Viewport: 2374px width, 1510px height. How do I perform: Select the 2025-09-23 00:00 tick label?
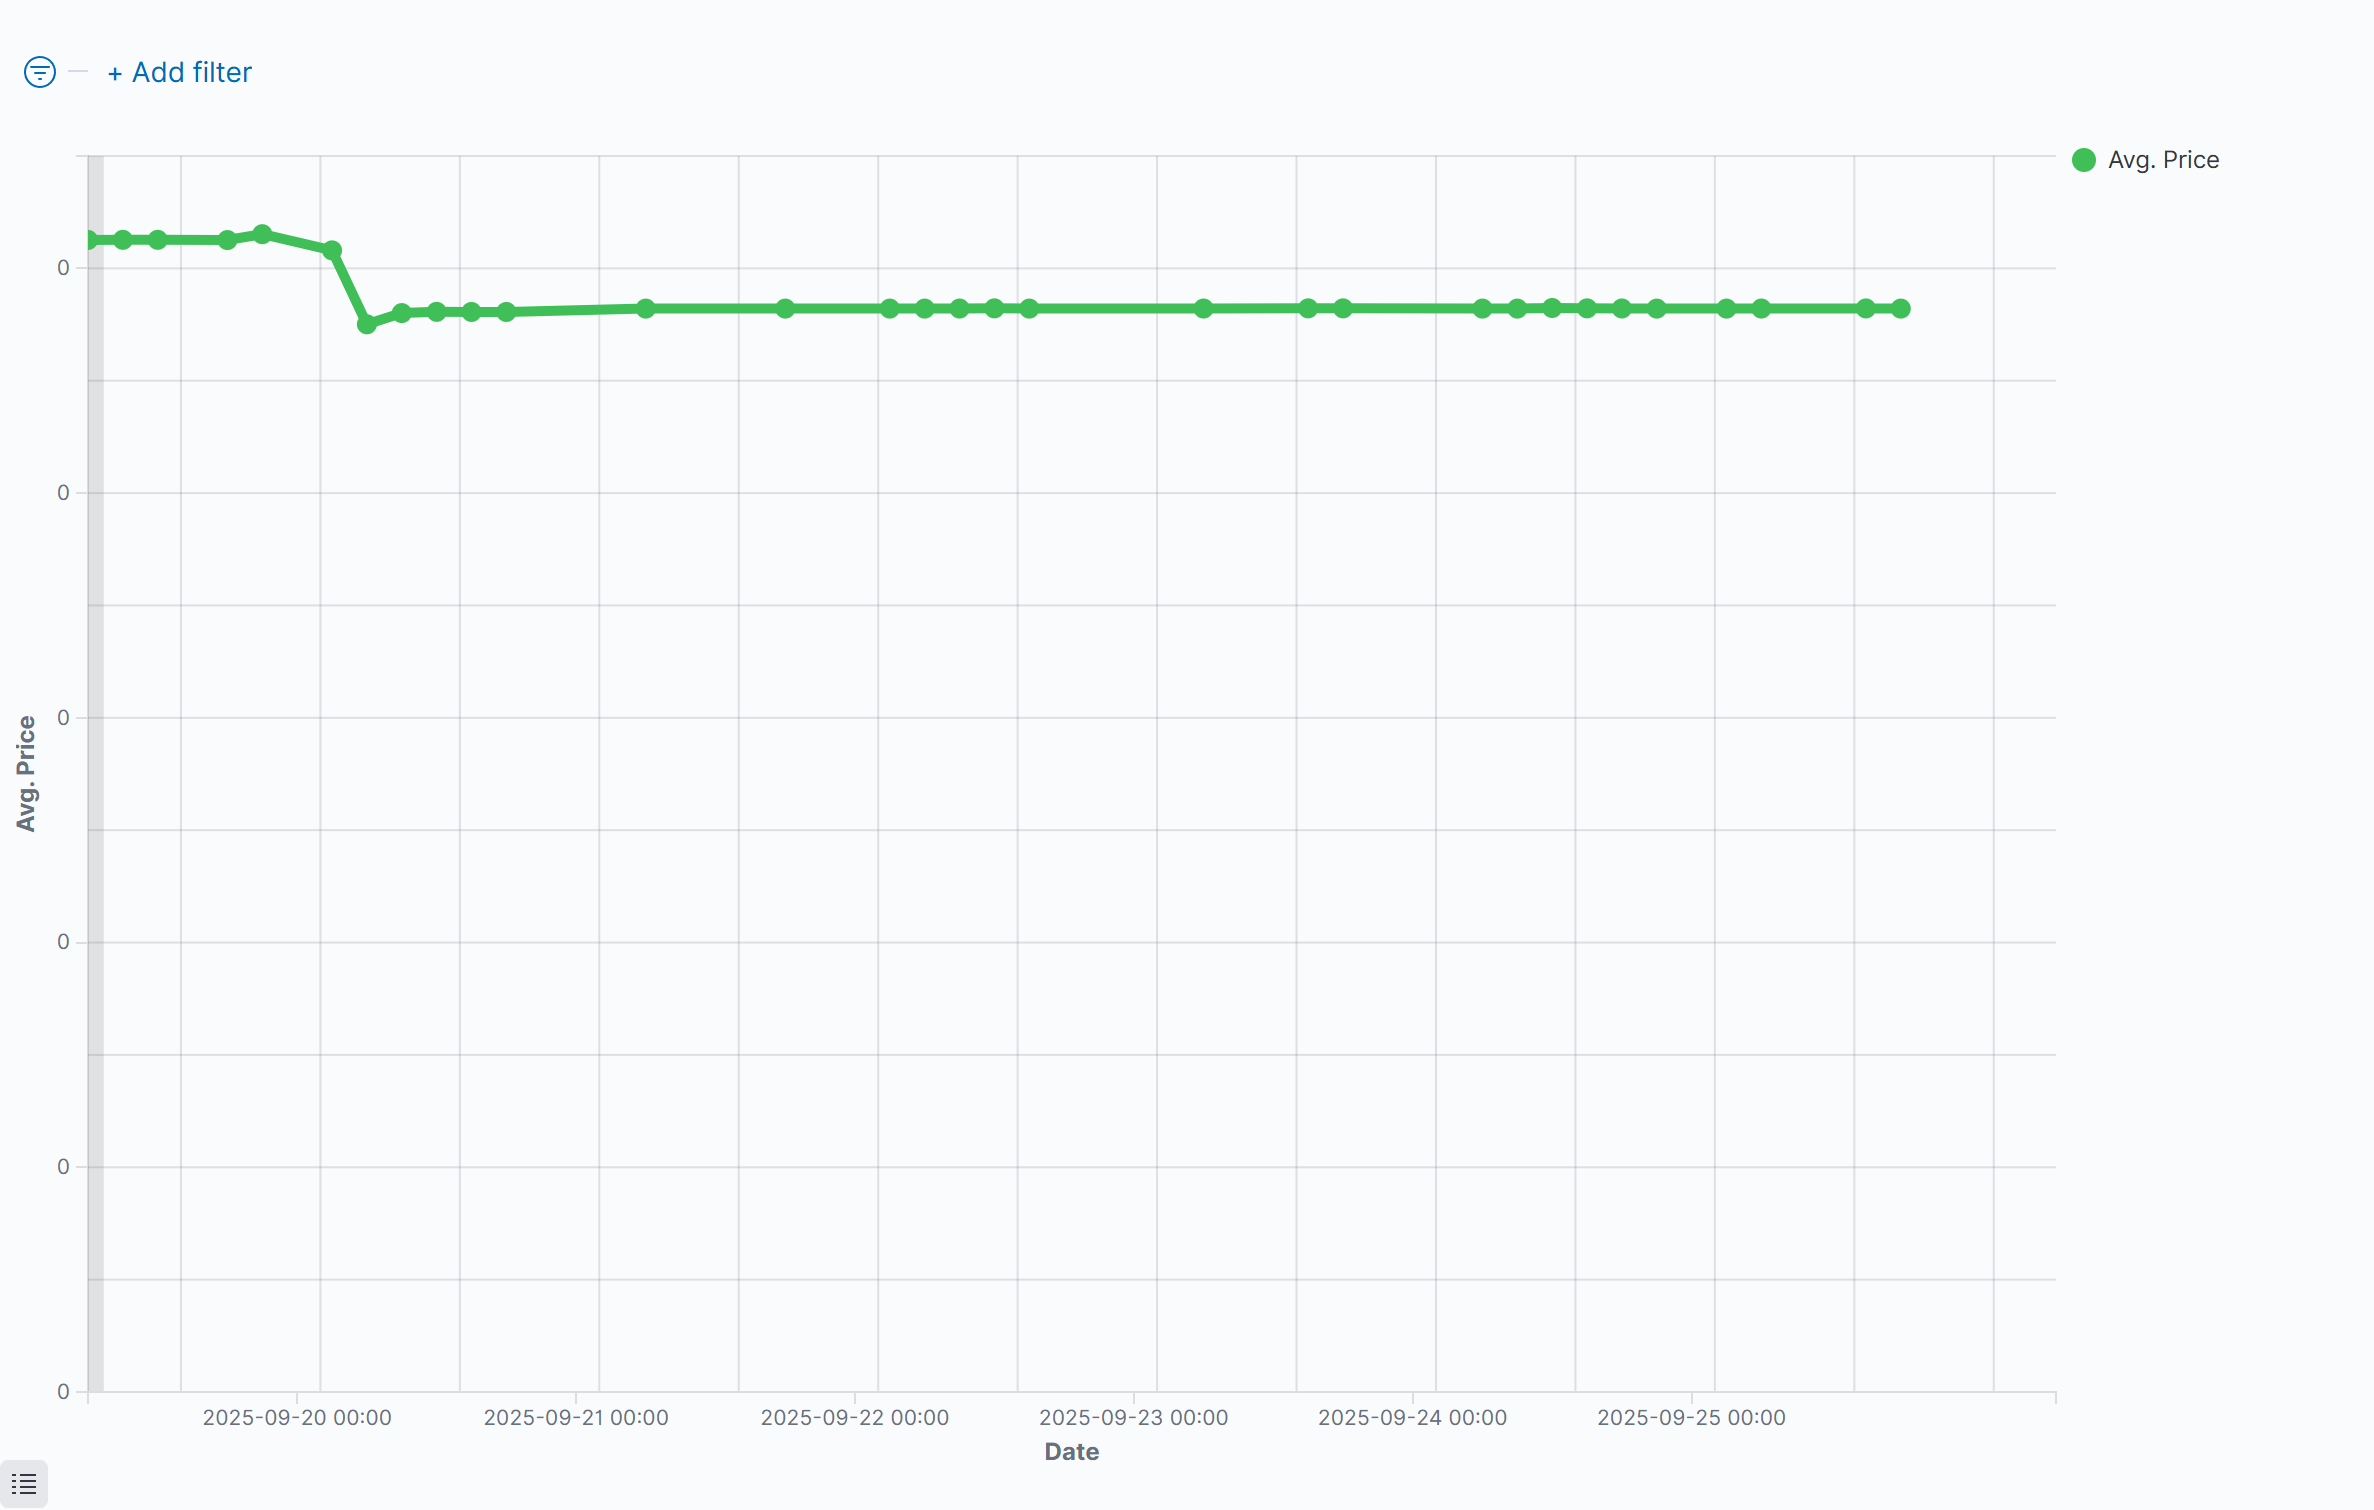click(x=1133, y=1417)
